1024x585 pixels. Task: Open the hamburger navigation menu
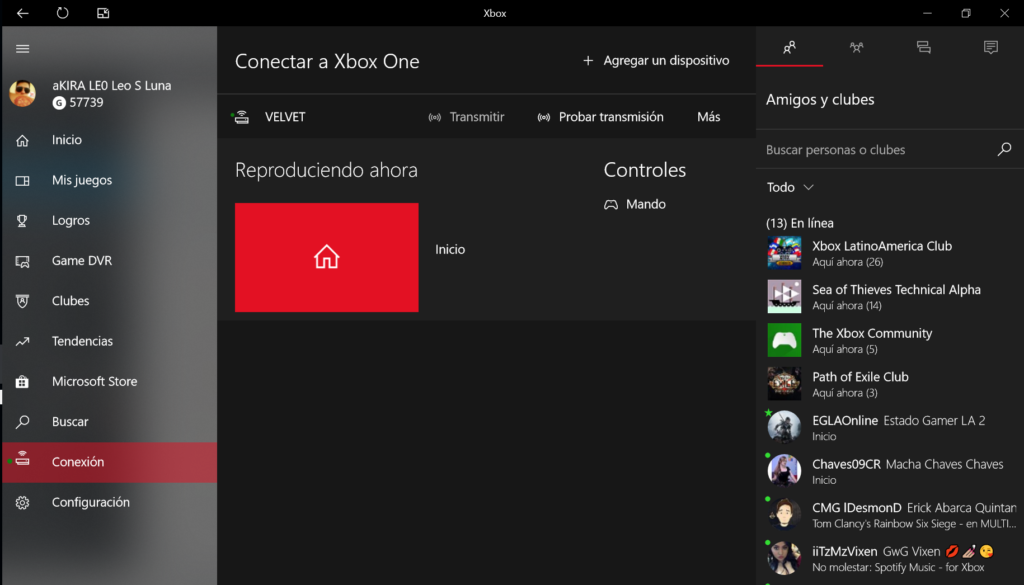[23, 48]
